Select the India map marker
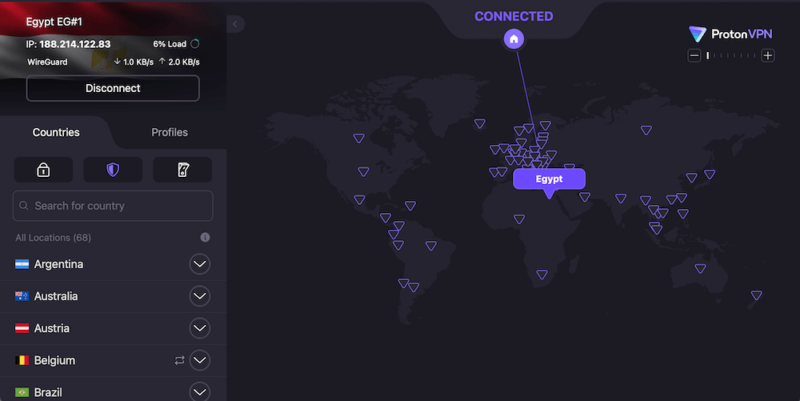The image size is (800, 401). (x=621, y=198)
